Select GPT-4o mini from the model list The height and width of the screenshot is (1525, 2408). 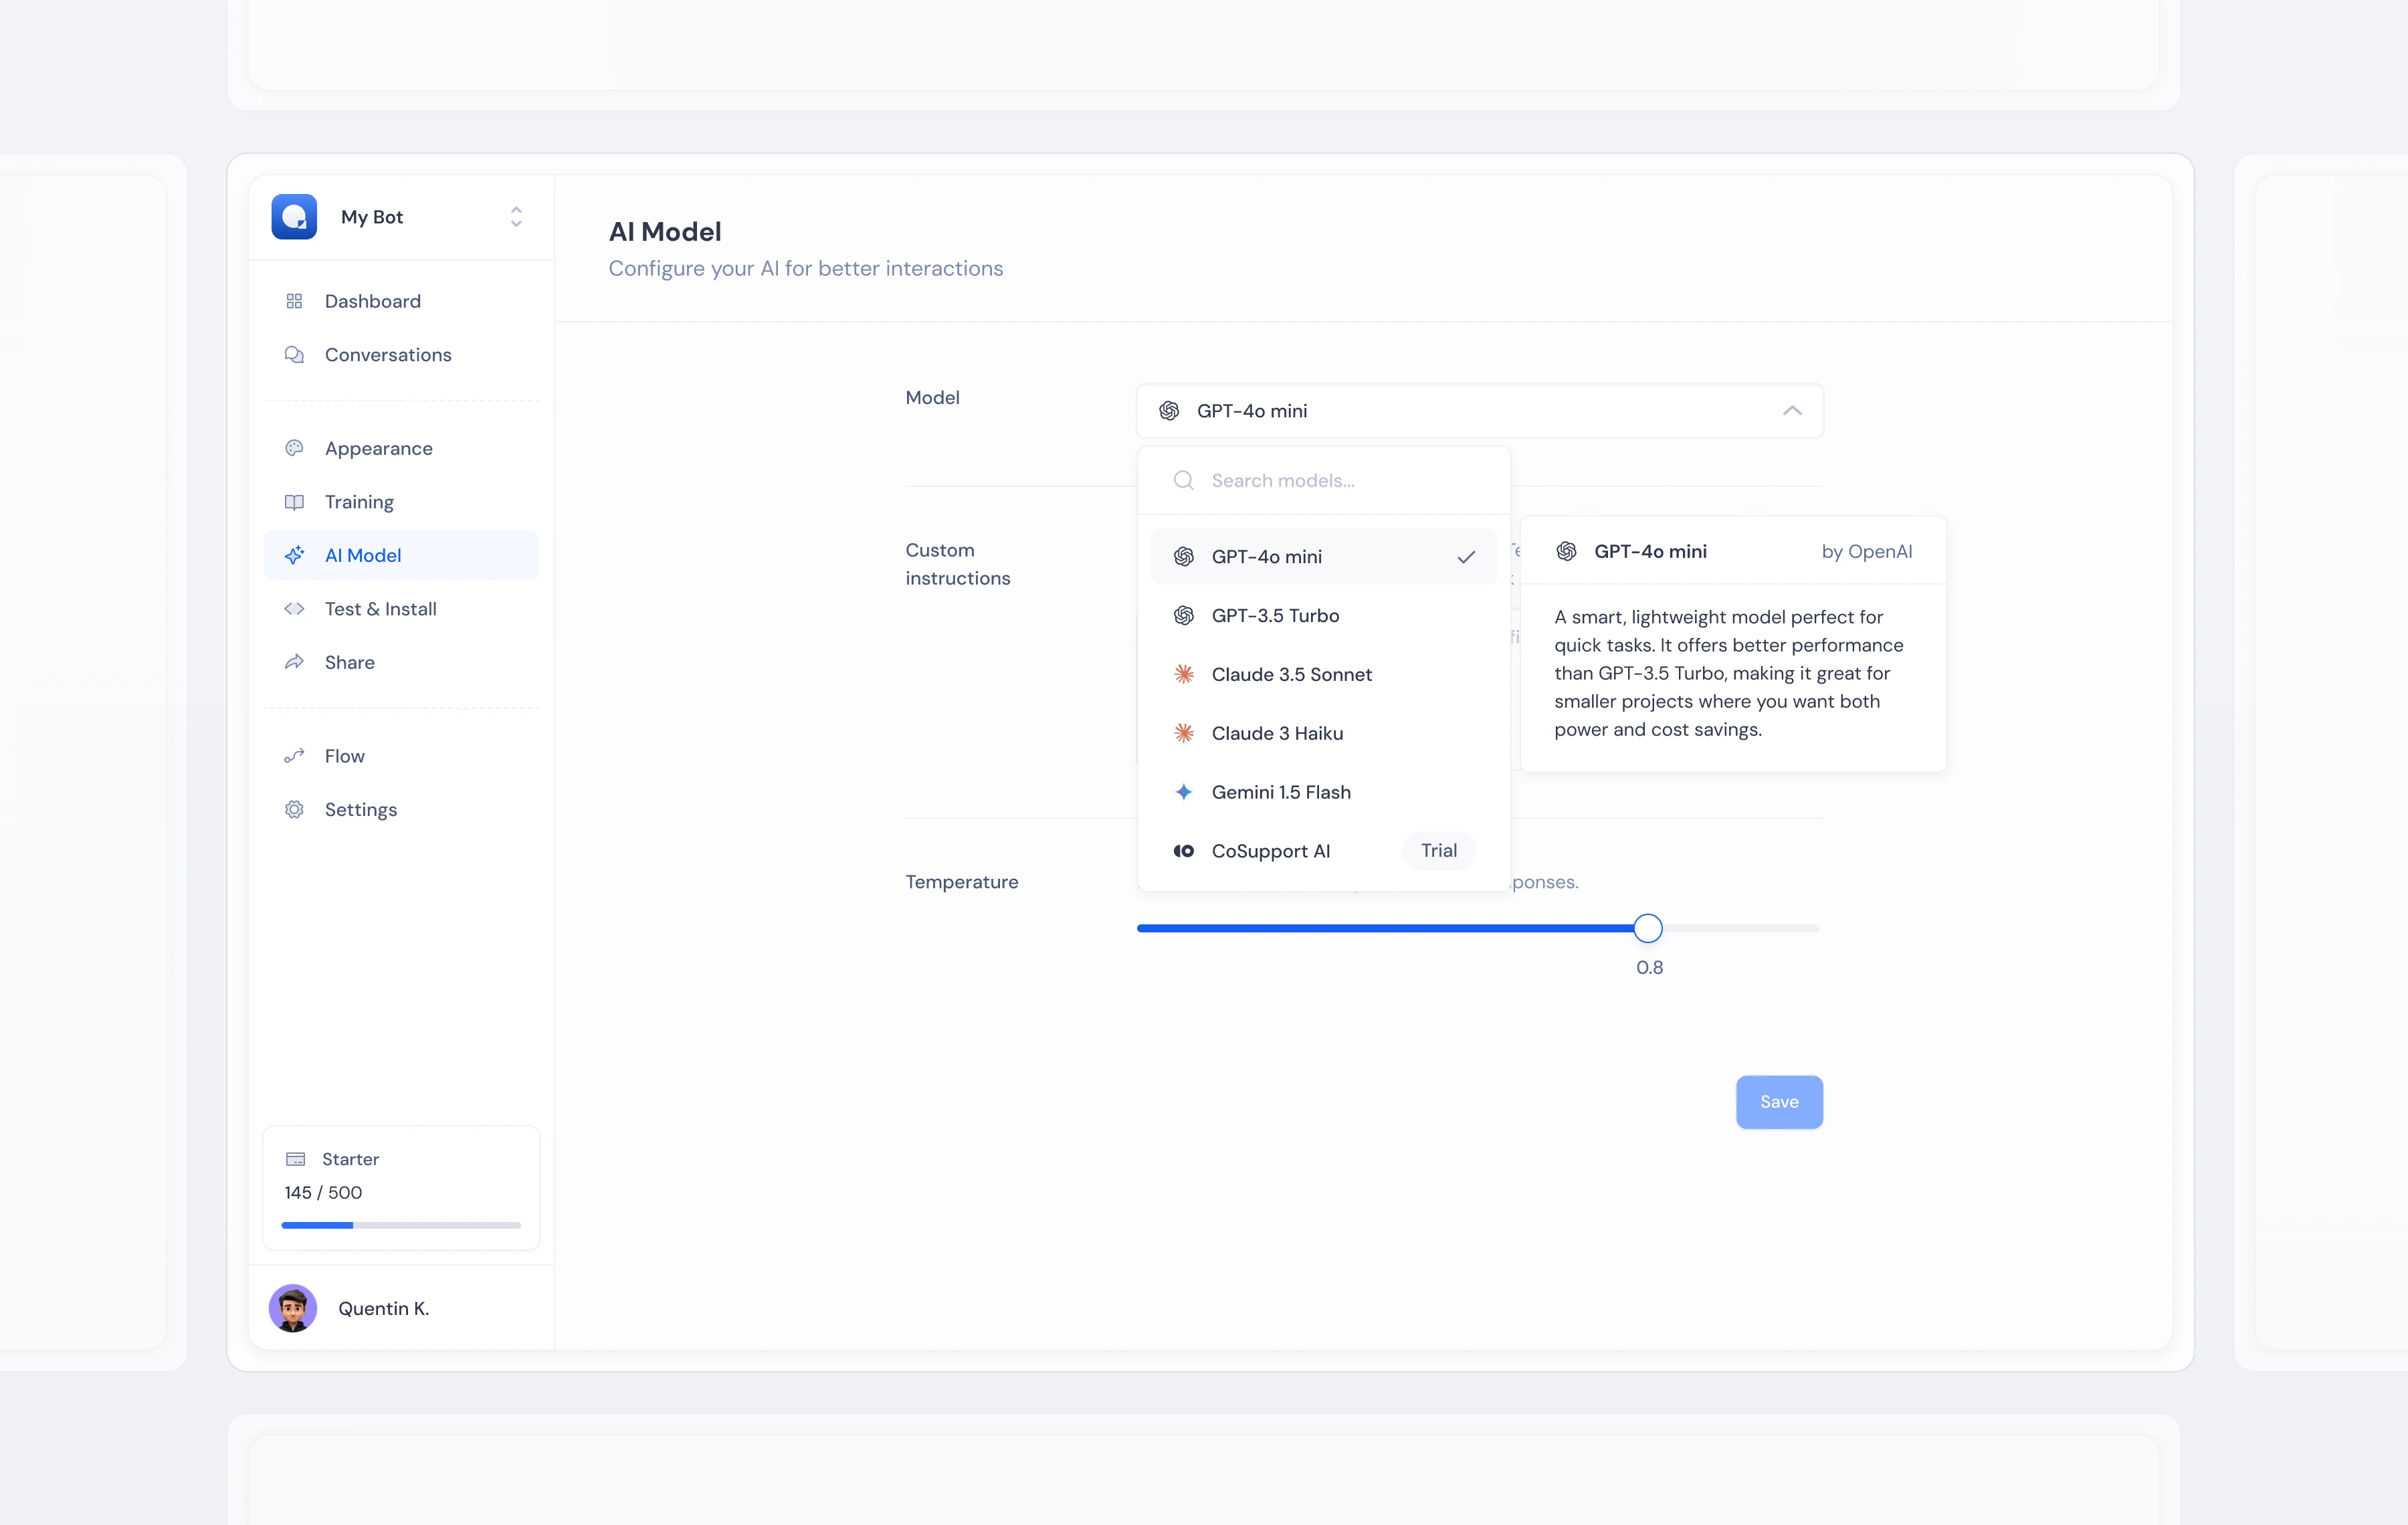click(1324, 557)
